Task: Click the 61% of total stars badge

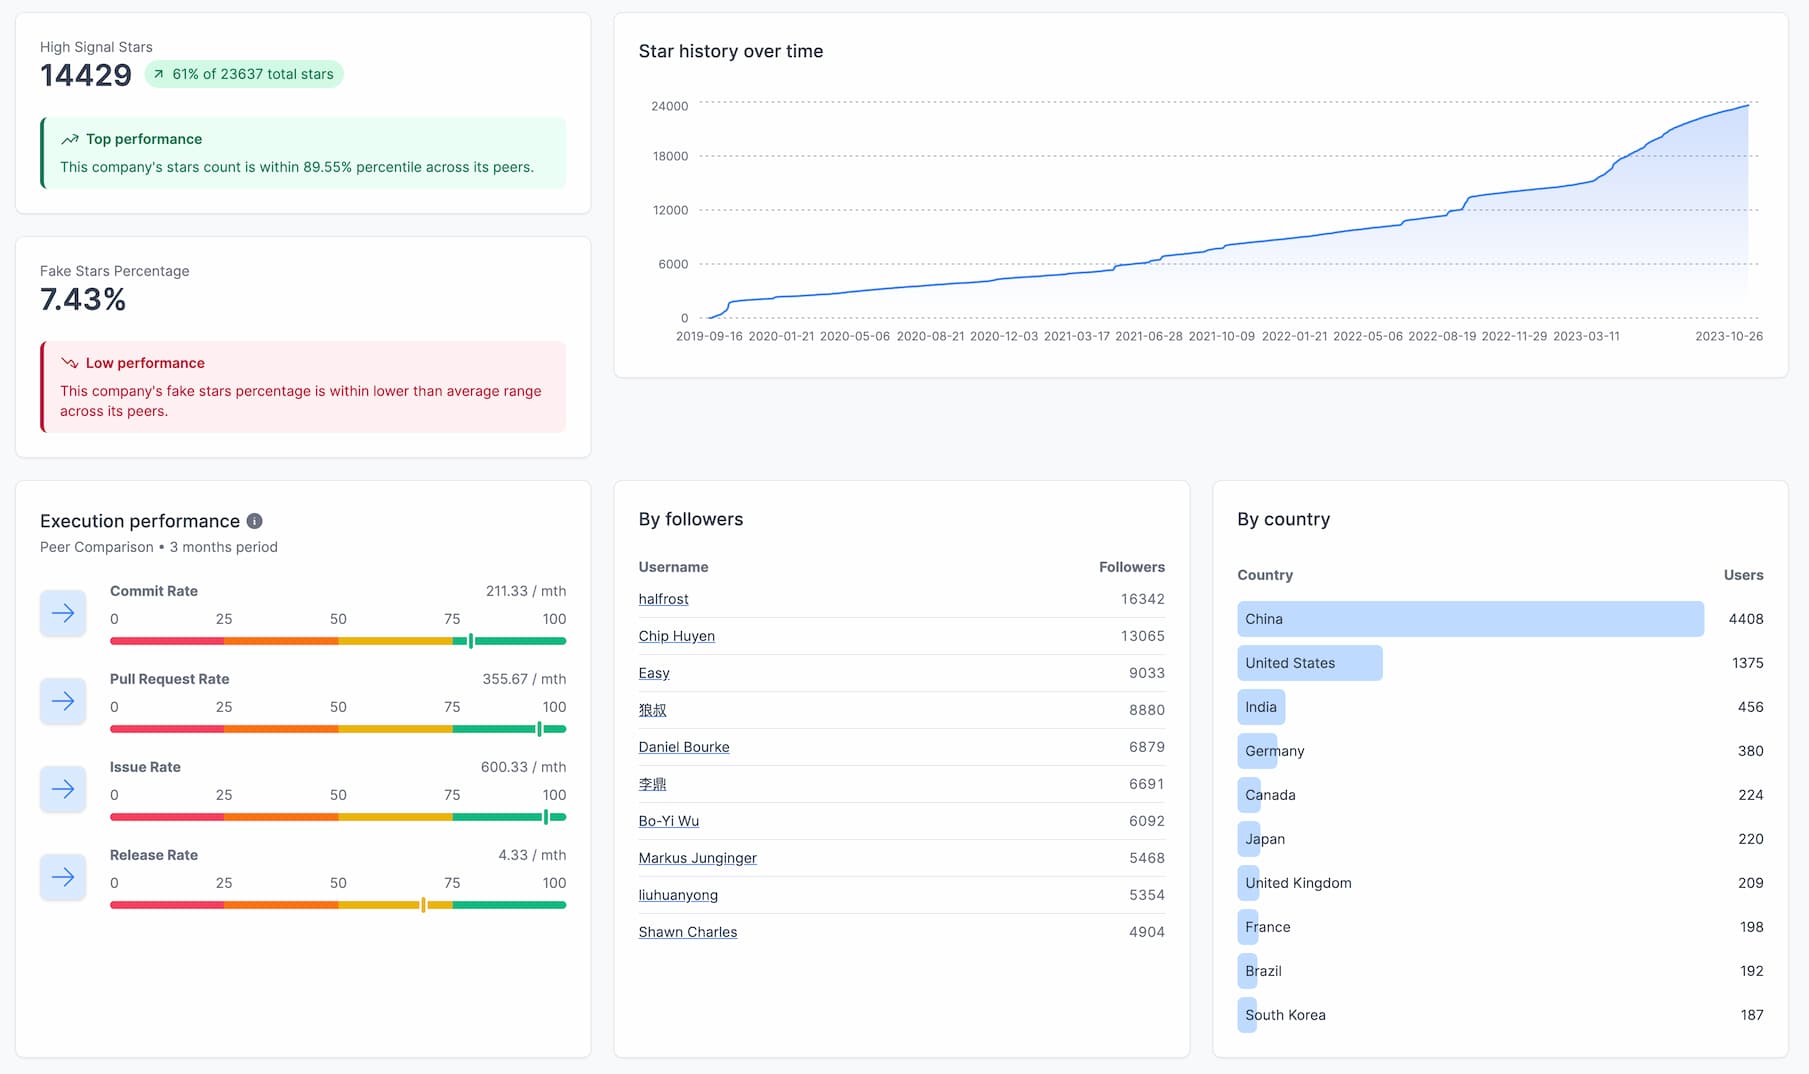Action: click(243, 73)
